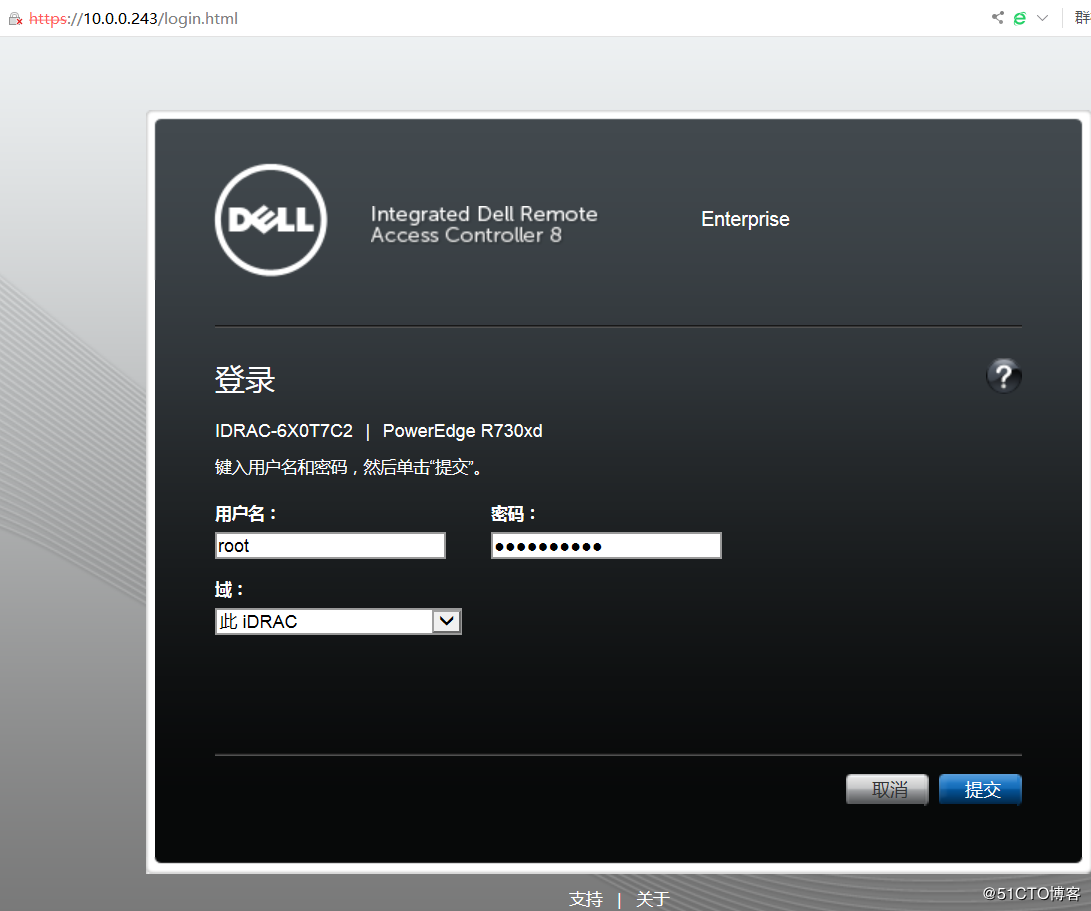Viewport: 1091px width, 911px height.
Task: Click the Dell logo
Action: point(271,220)
